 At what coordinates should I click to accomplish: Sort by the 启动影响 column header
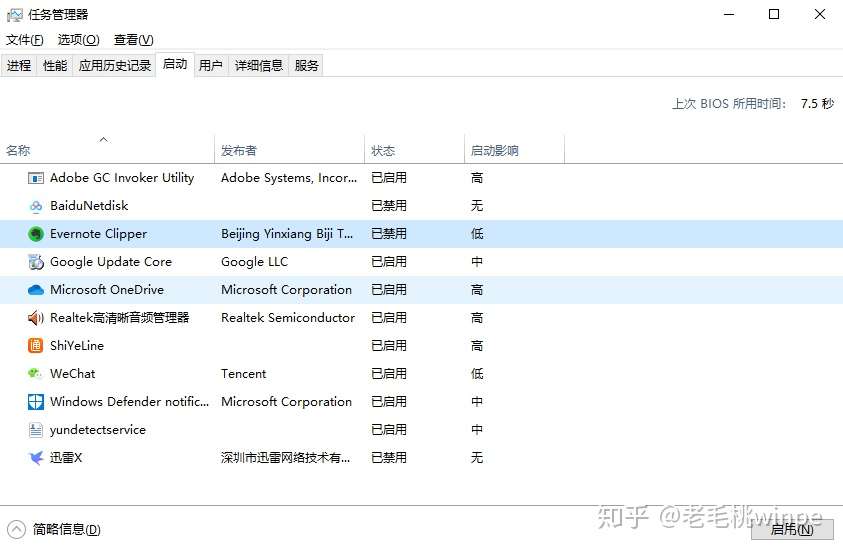point(514,150)
